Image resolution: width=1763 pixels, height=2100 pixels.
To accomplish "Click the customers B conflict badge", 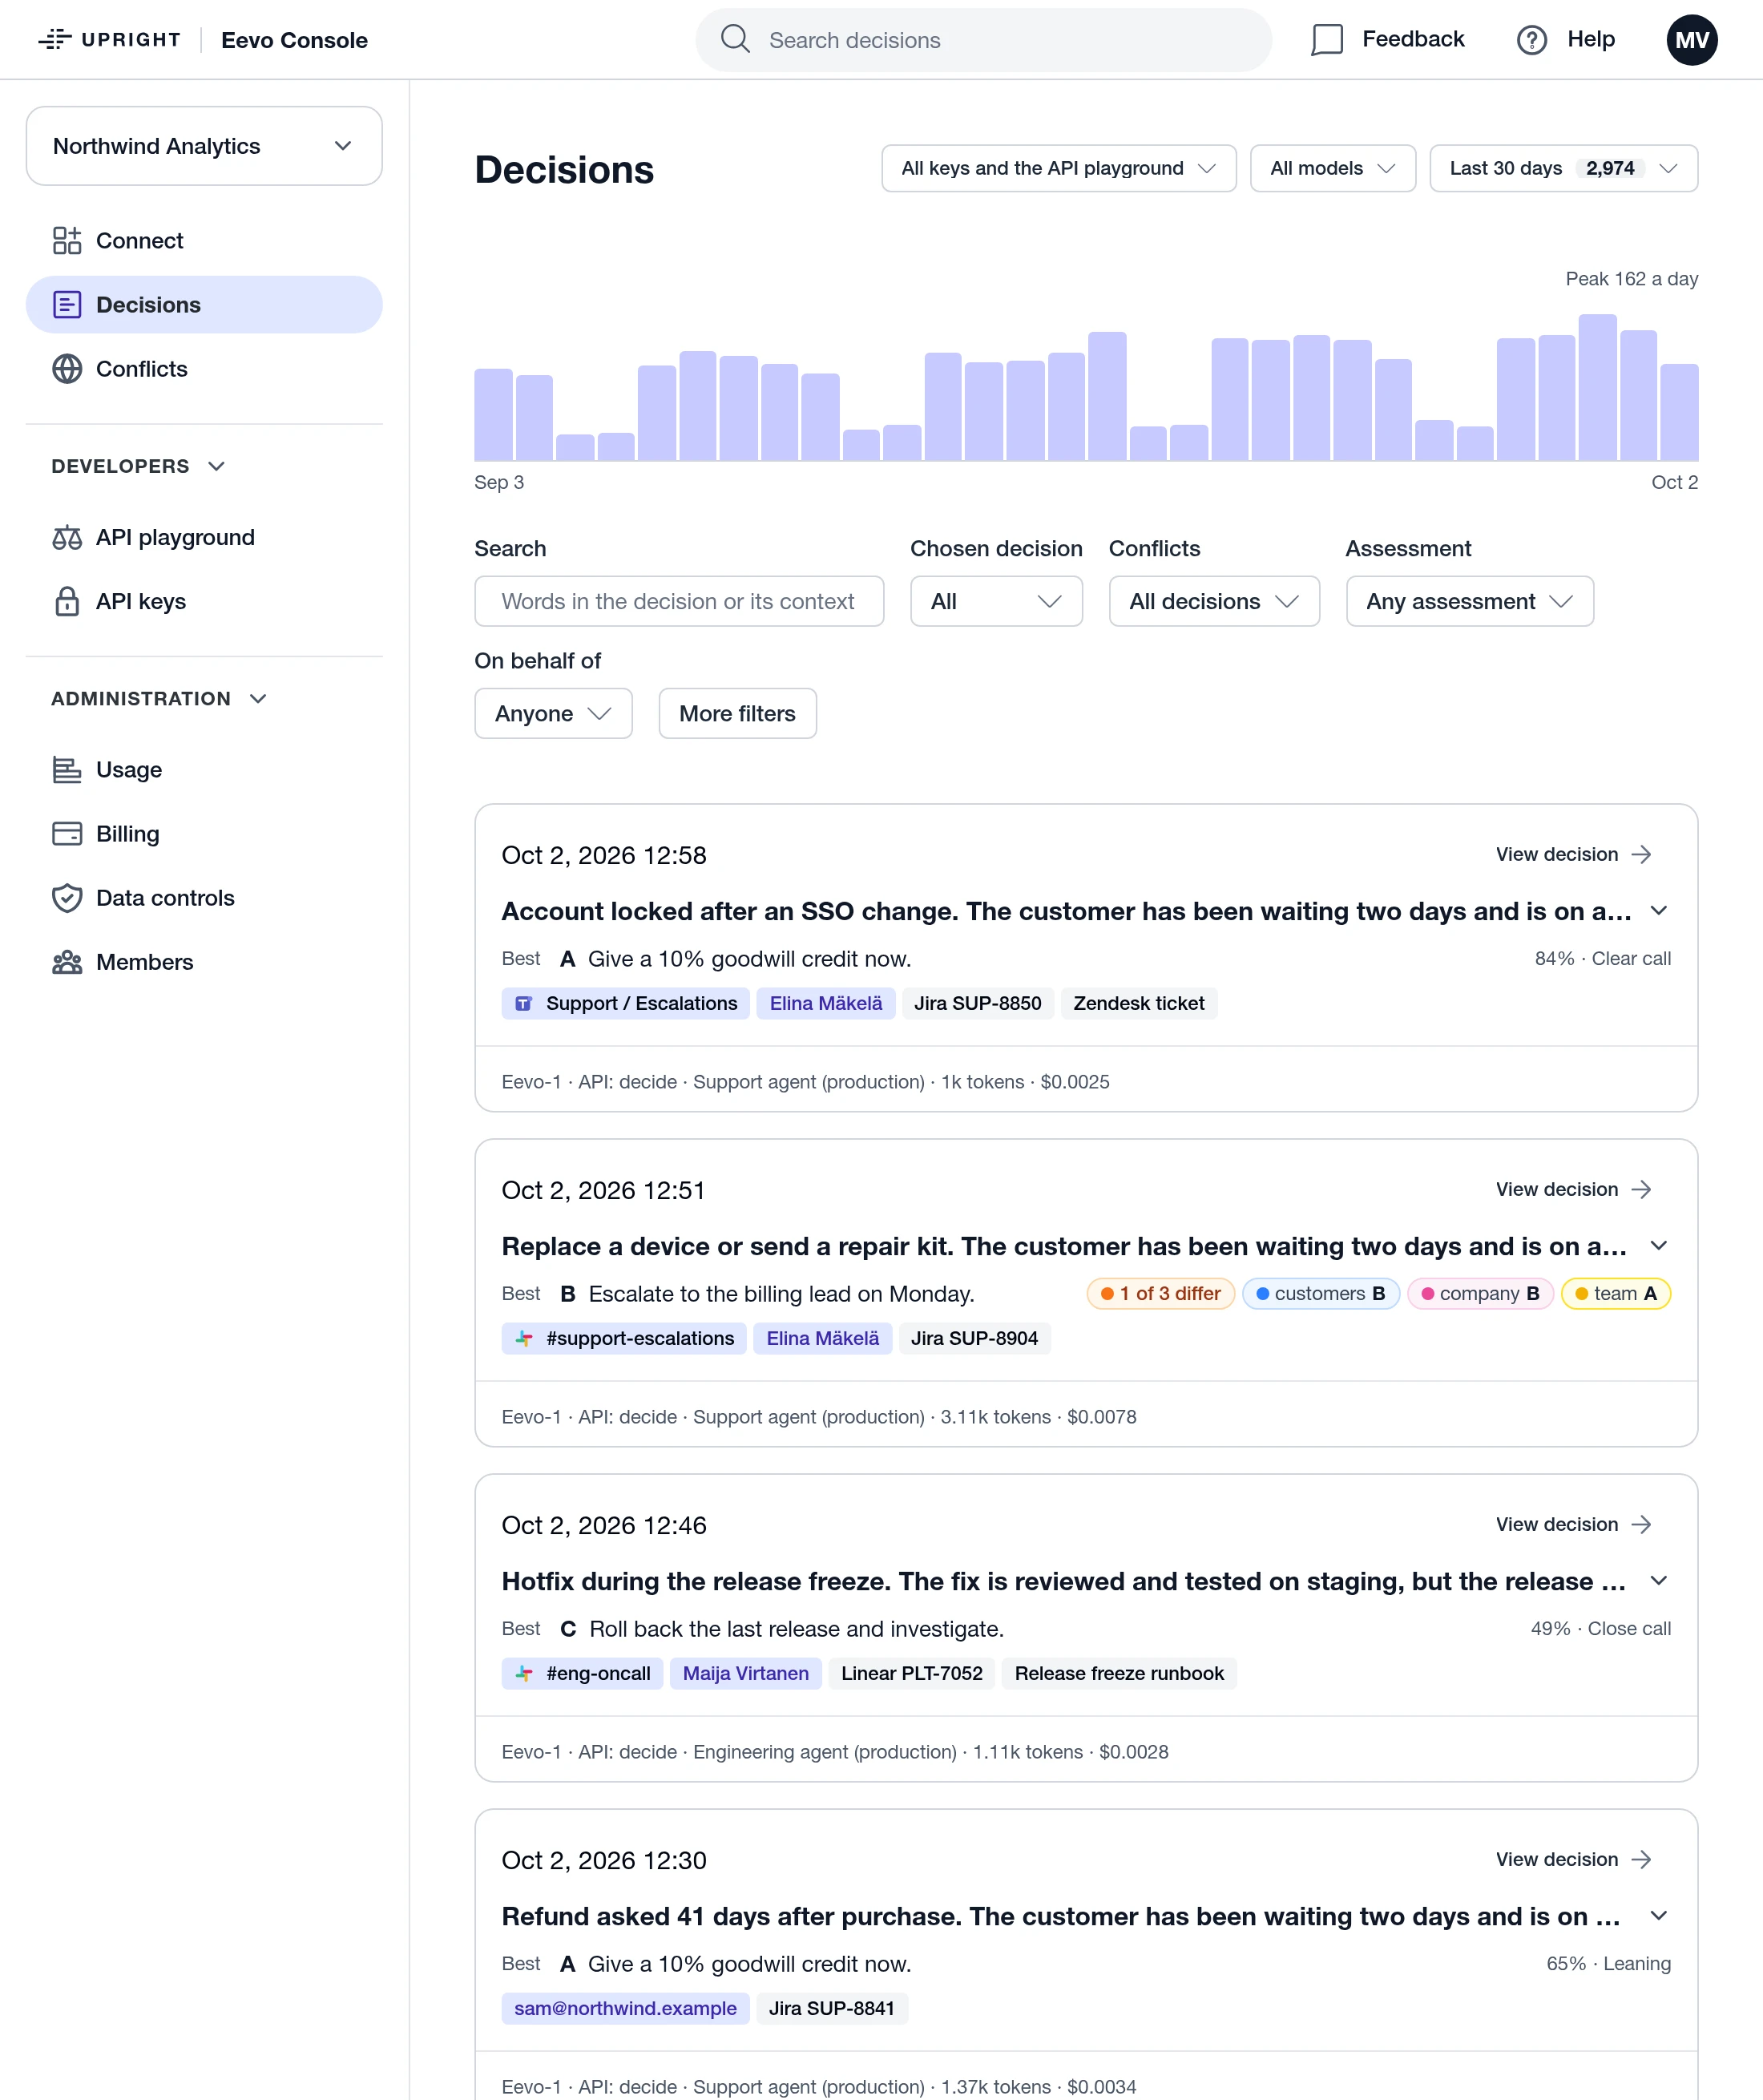I will (x=1320, y=1293).
